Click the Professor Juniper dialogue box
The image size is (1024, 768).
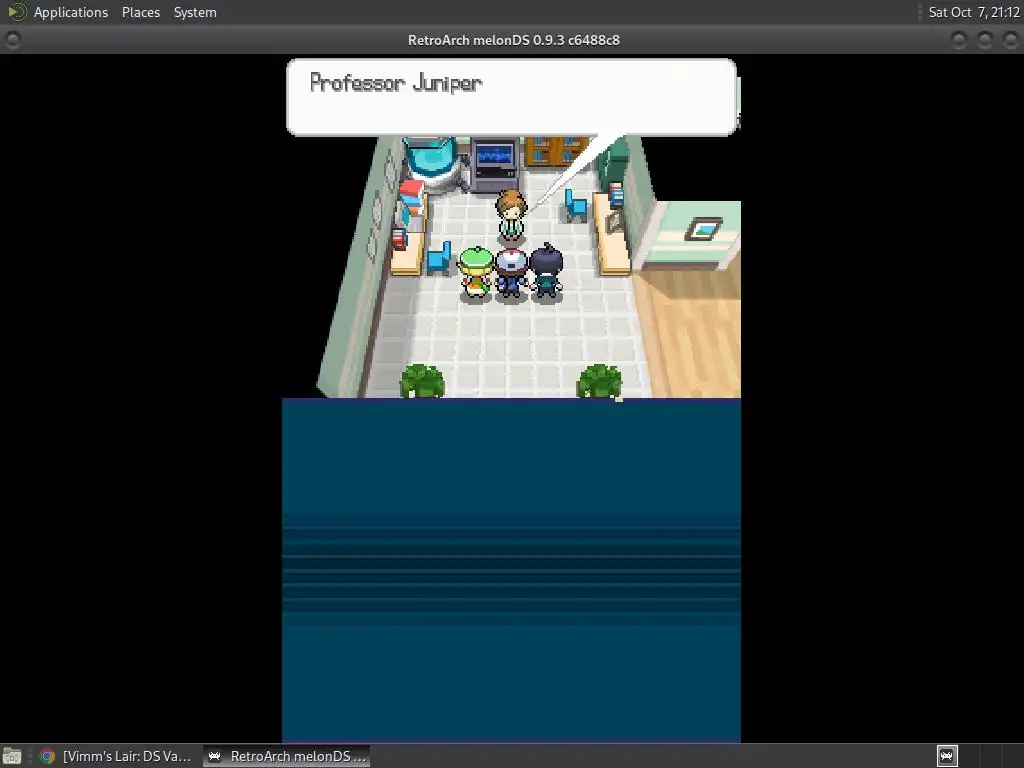[511, 97]
